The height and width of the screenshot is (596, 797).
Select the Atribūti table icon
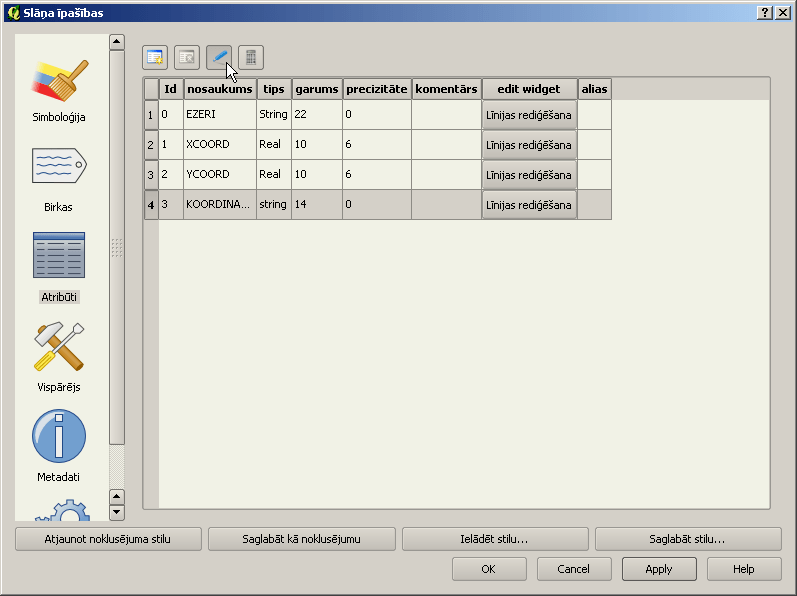tap(59, 256)
